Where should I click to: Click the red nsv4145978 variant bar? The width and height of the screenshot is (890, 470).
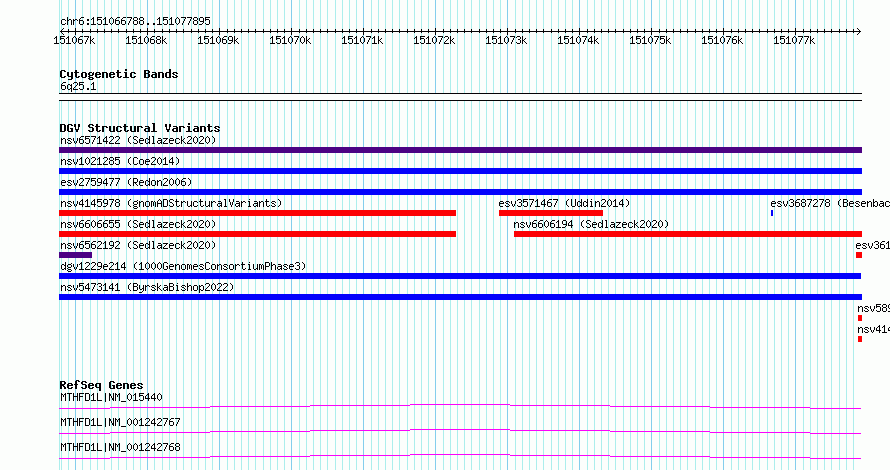point(257,213)
